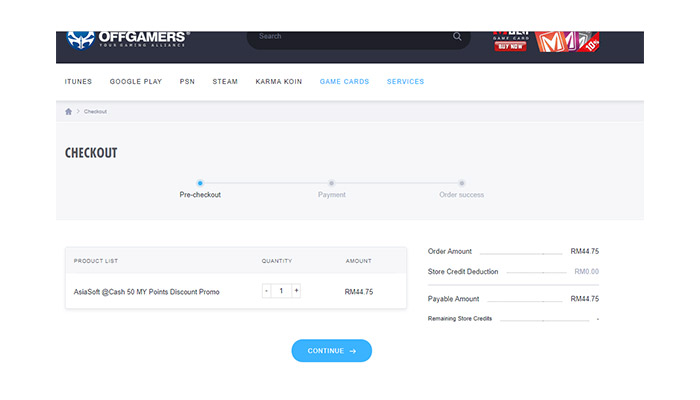This screenshot has height=400, width=700.
Task: Click the RM0.00 store credit value
Action: point(587,271)
